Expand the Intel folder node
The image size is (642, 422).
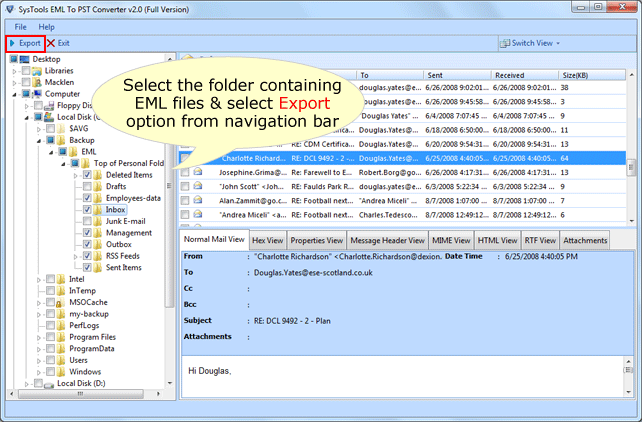39,280
